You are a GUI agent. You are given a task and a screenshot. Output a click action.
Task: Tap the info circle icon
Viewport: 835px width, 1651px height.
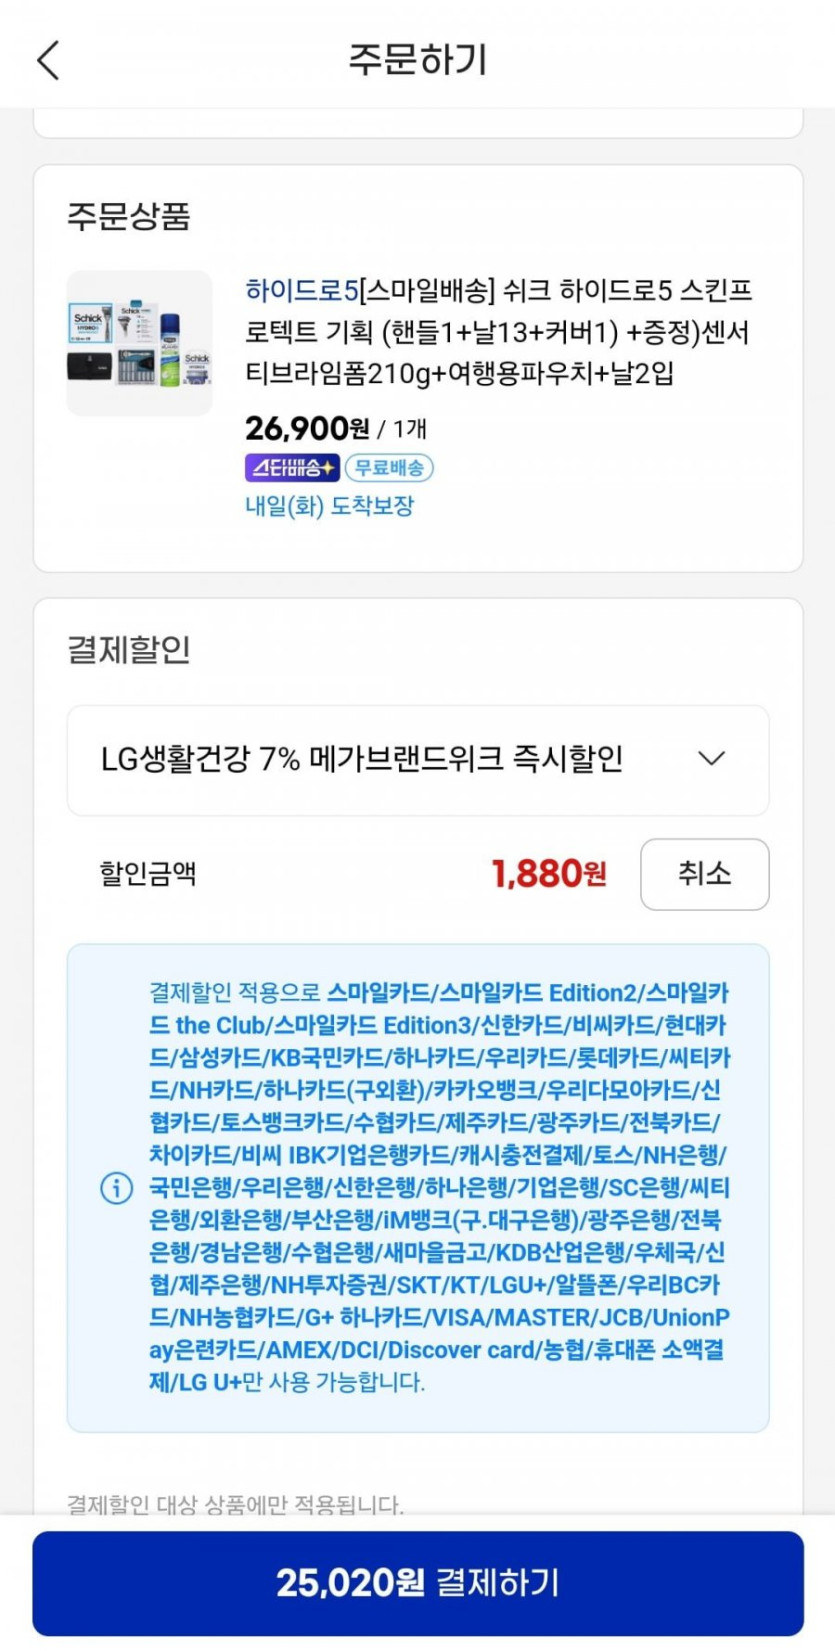(x=117, y=1188)
